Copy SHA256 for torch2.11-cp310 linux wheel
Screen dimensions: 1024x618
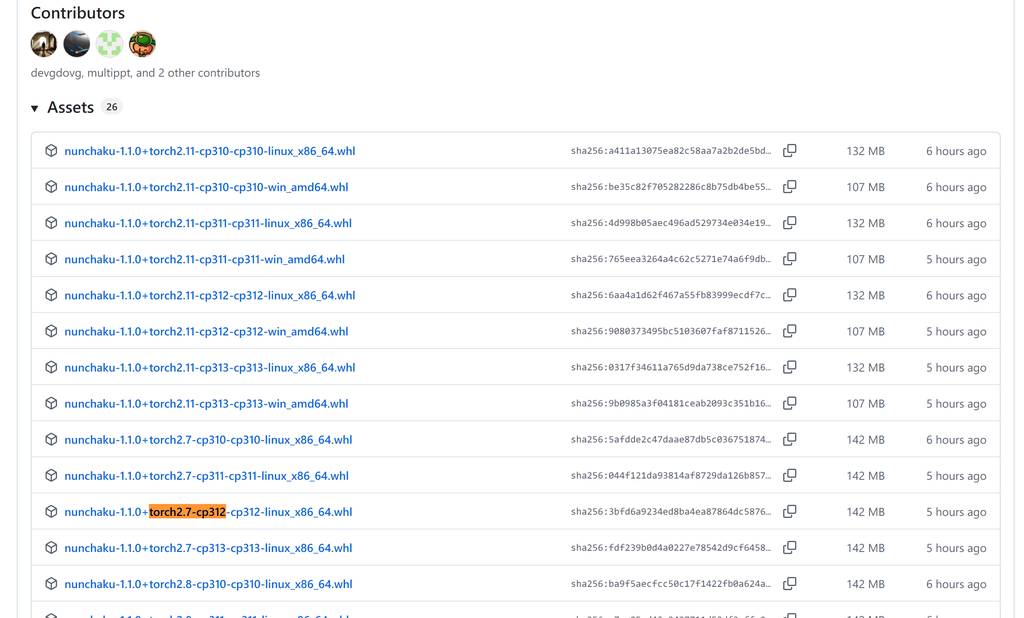click(x=789, y=151)
